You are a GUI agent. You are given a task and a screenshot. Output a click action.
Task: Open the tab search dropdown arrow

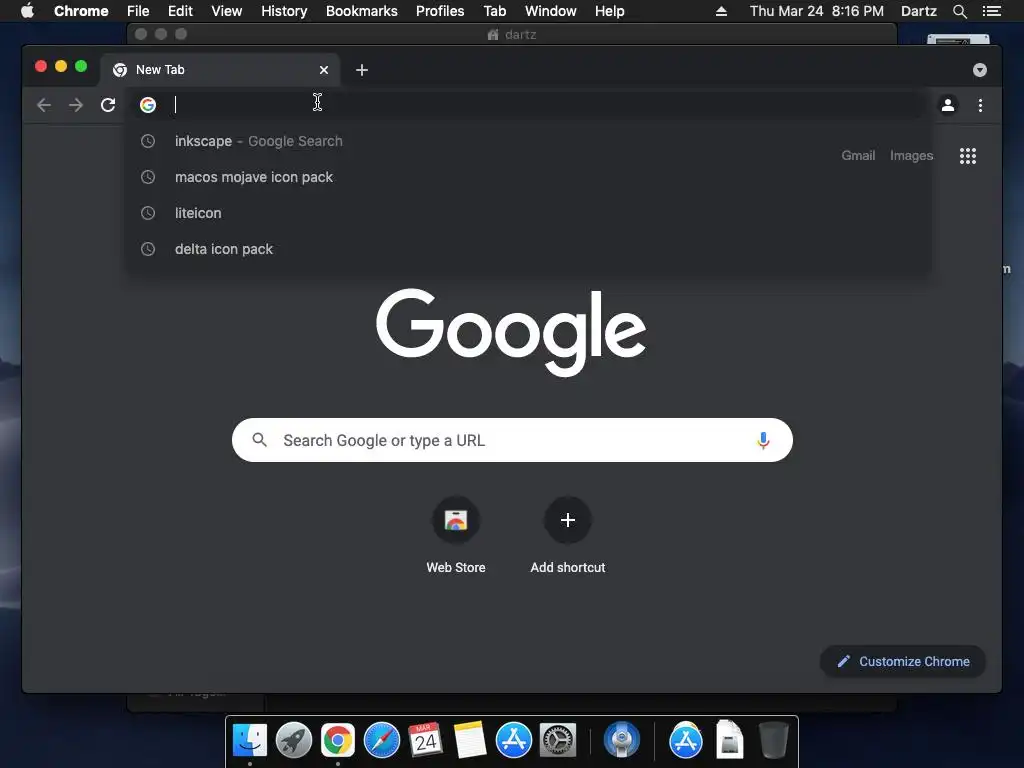pyautogui.click(x=980, y=70)
